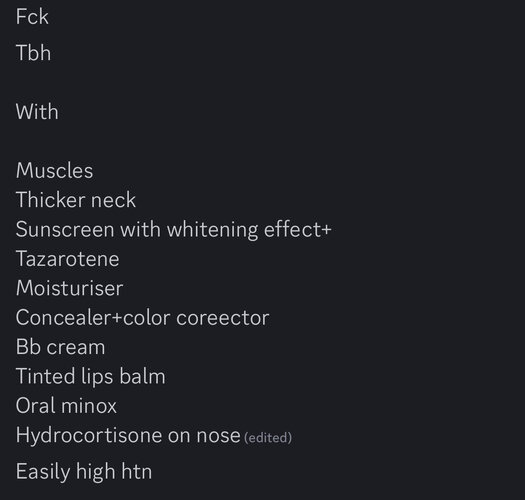The width and height of the screenshot is (525, 500).
Task: Click the word 'nose' before edited tag
Action: pyautogui.click(x=218, y=436)
